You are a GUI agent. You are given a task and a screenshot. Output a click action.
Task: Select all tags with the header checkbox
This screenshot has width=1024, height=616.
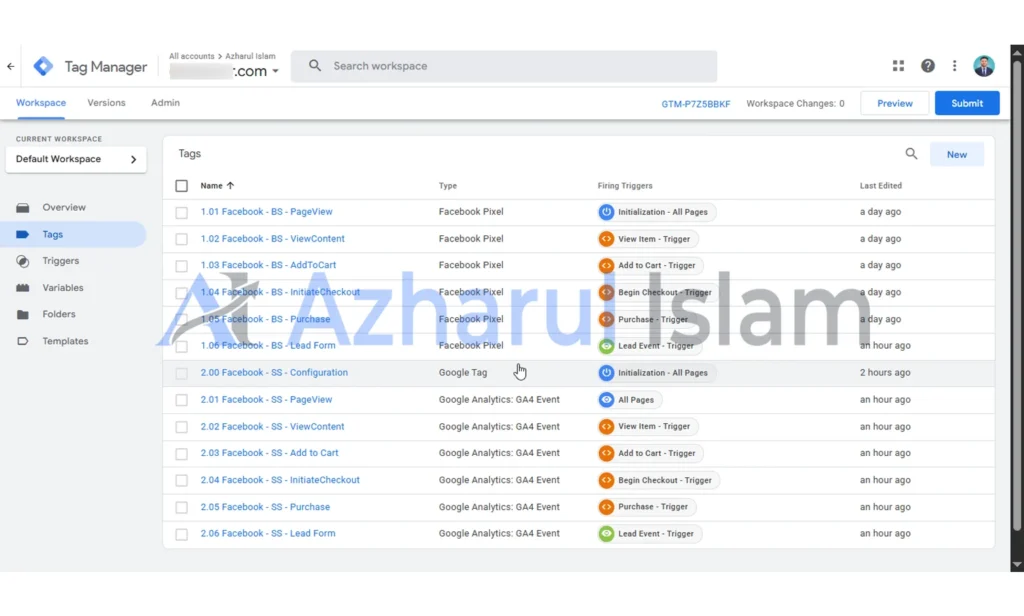[x=182, y=186]
